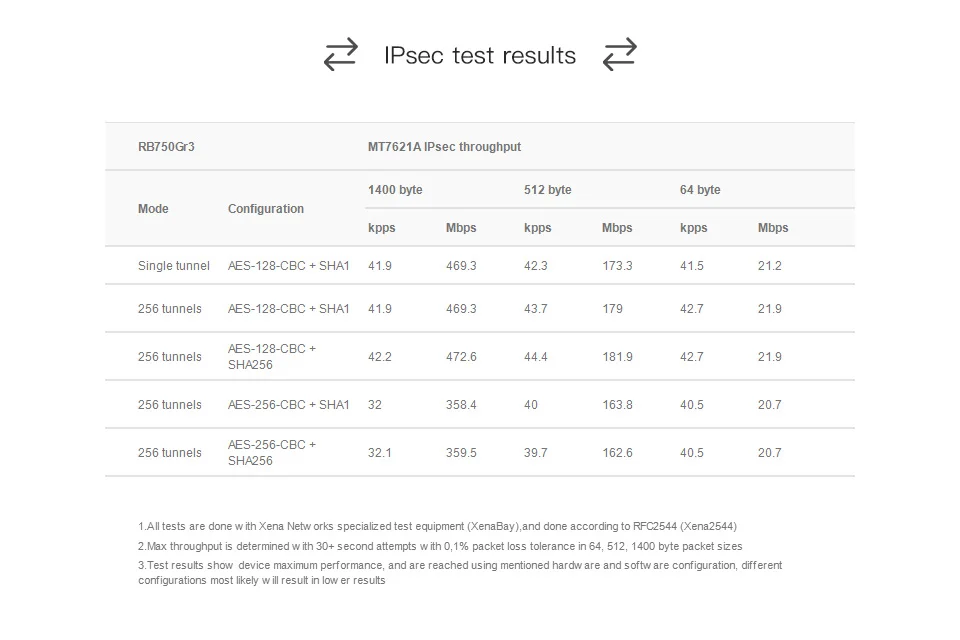The width and height of the screenshot is (960, 640).
Task: Click the right double-arrow icon beside title
Action: (x=619, y=54)
